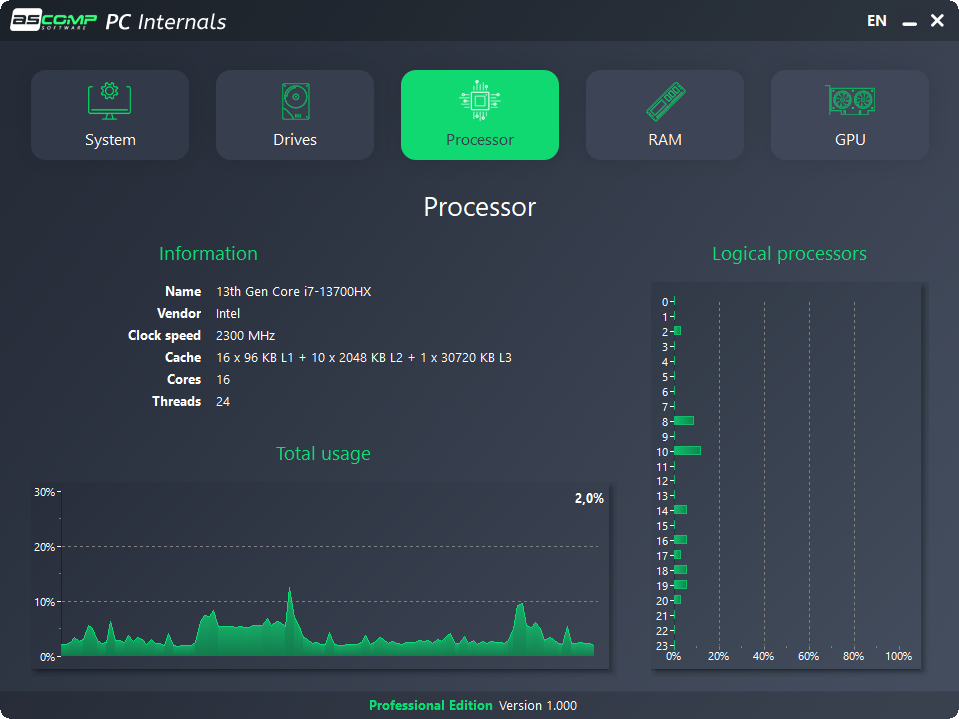Viewport: 959px width, 719px height.
Task: Switch to the RAM tab label
Action: coord(665,140)
